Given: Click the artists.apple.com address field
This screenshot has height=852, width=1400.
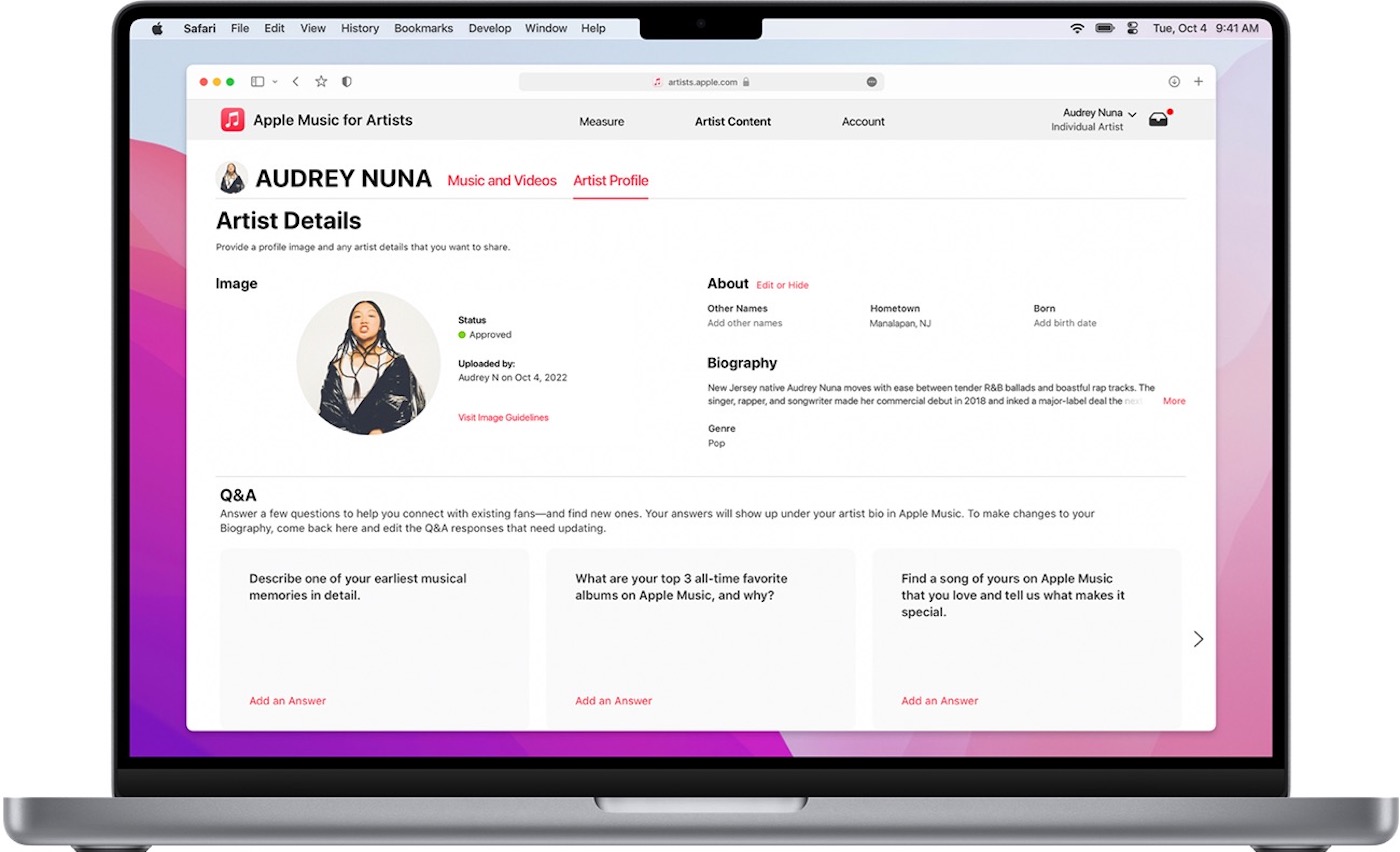Looking at the screenshot, I should point(701,82).
